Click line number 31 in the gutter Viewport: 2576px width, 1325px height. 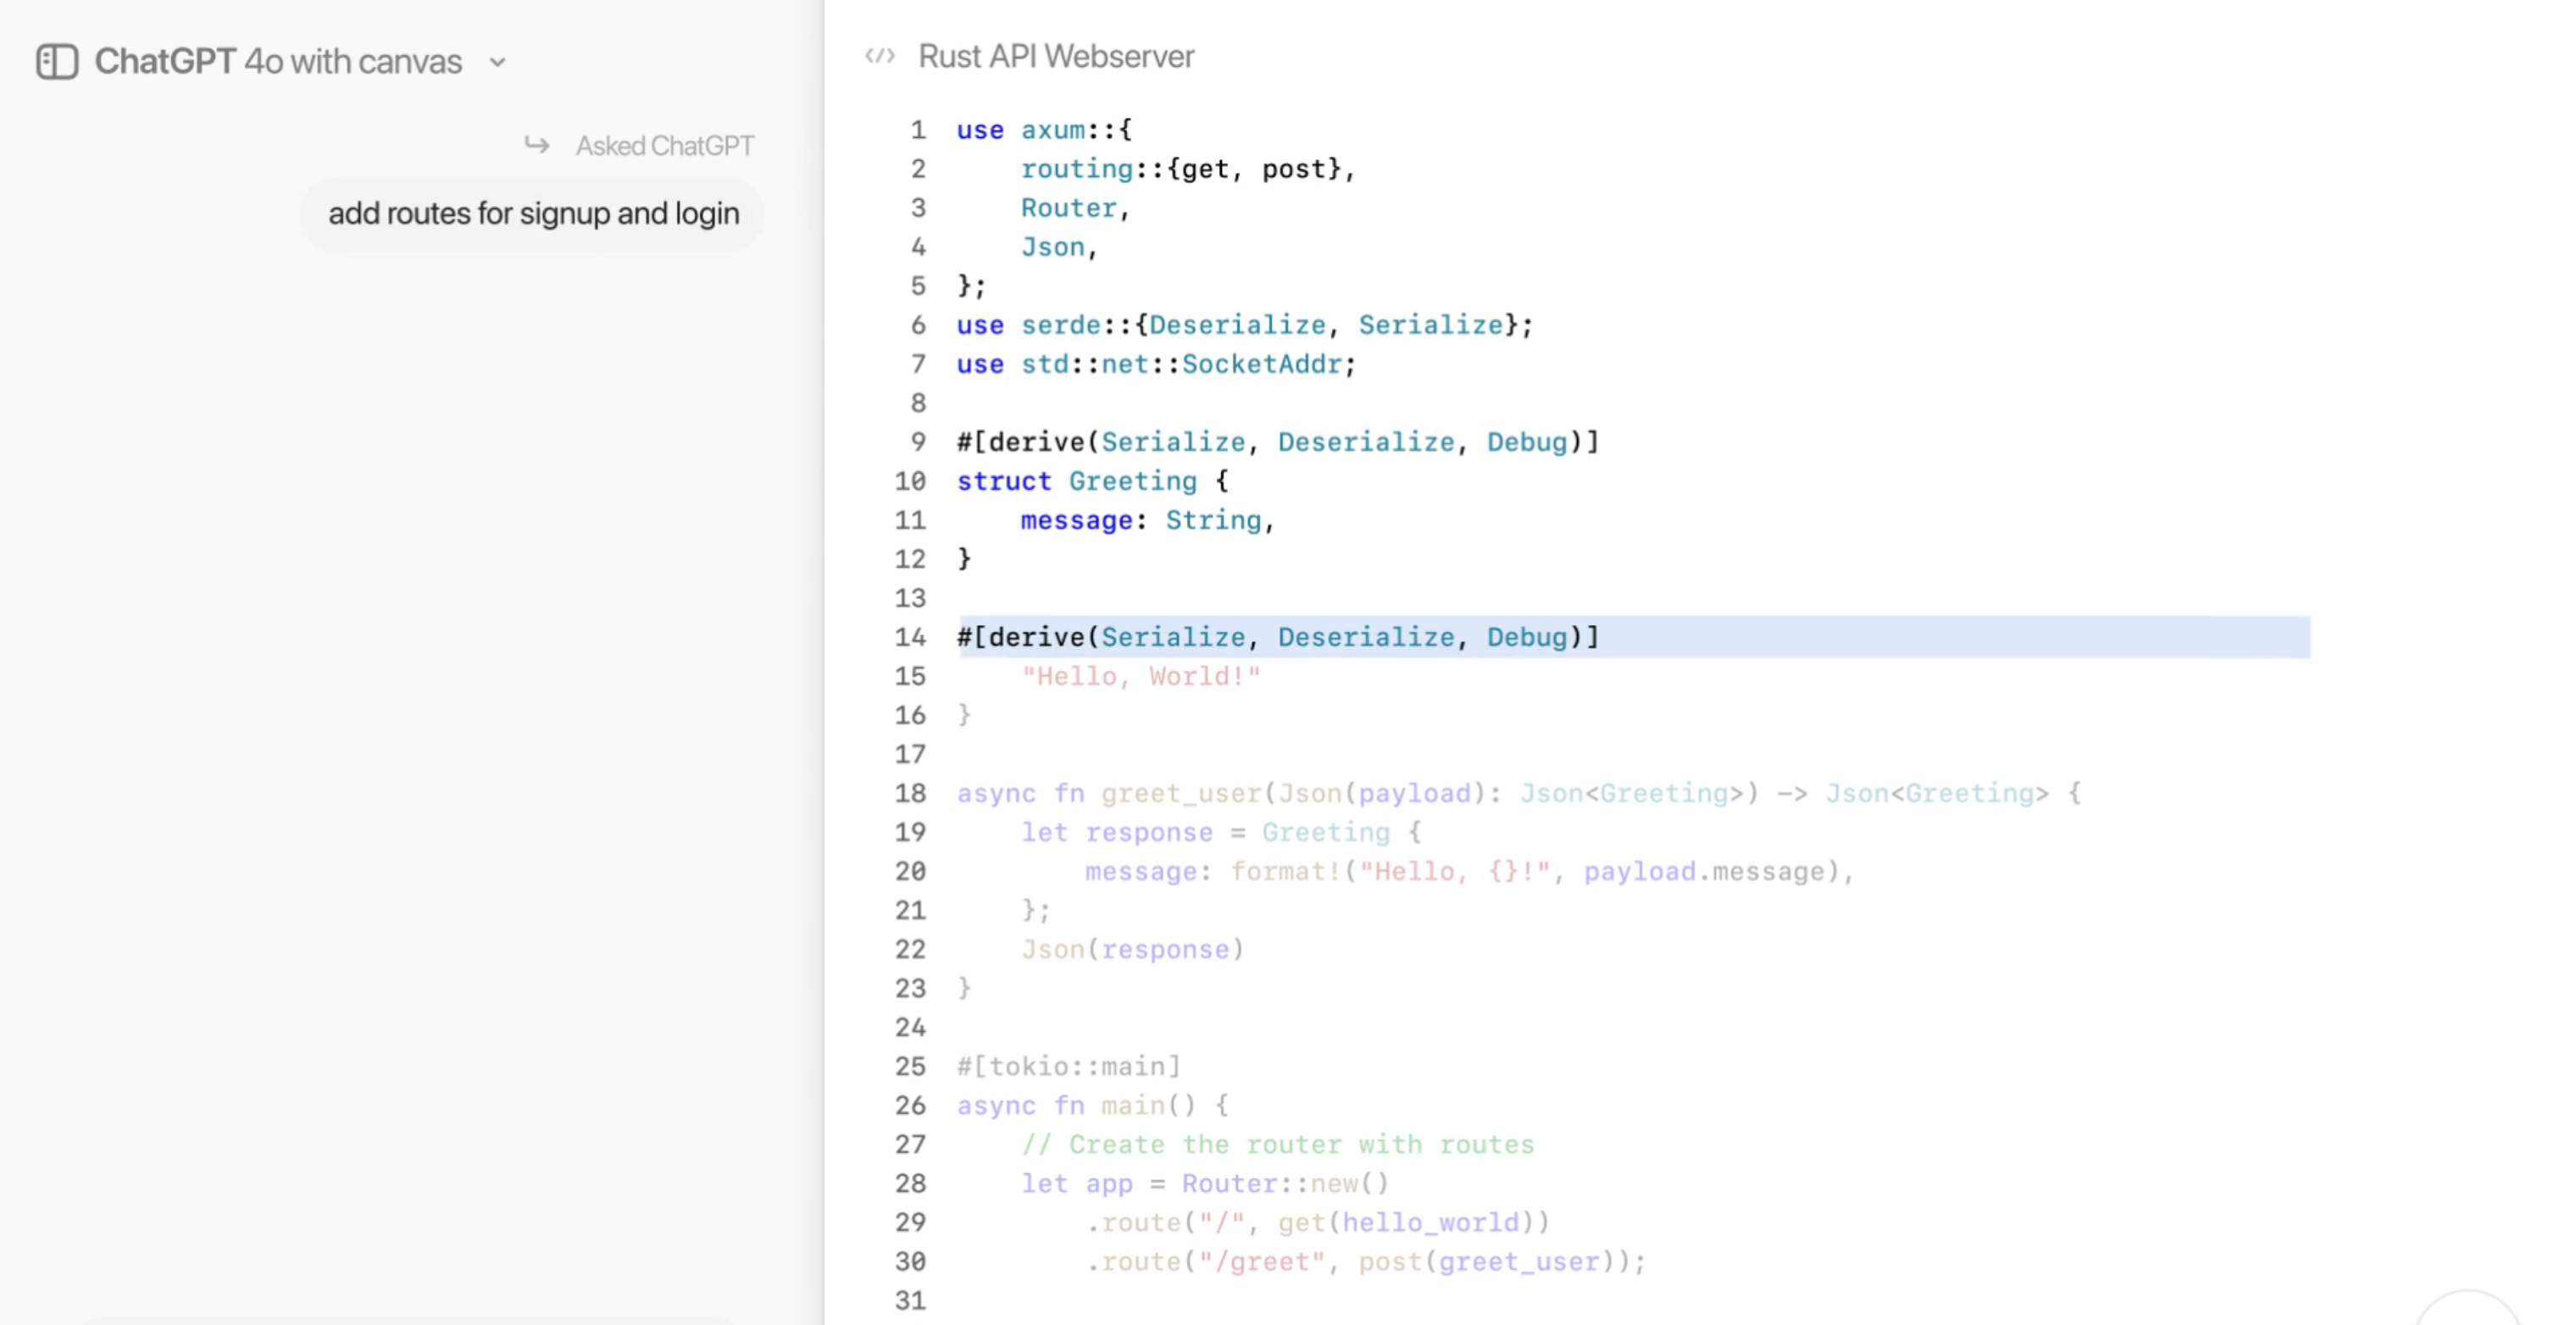[x=910, y=1300]
